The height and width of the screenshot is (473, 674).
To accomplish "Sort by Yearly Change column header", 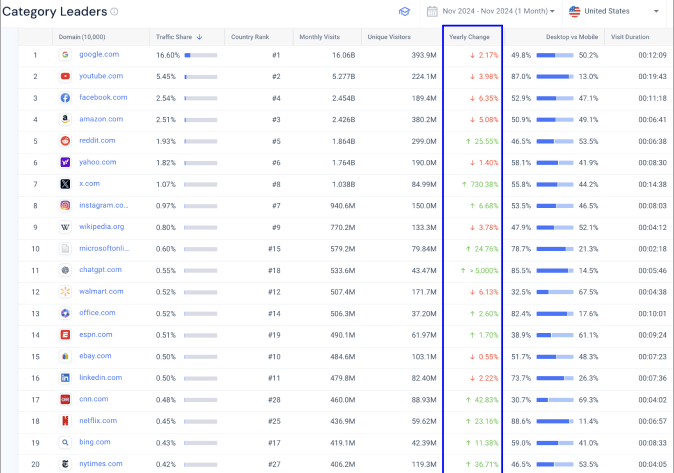I will [x=469, y=37].
